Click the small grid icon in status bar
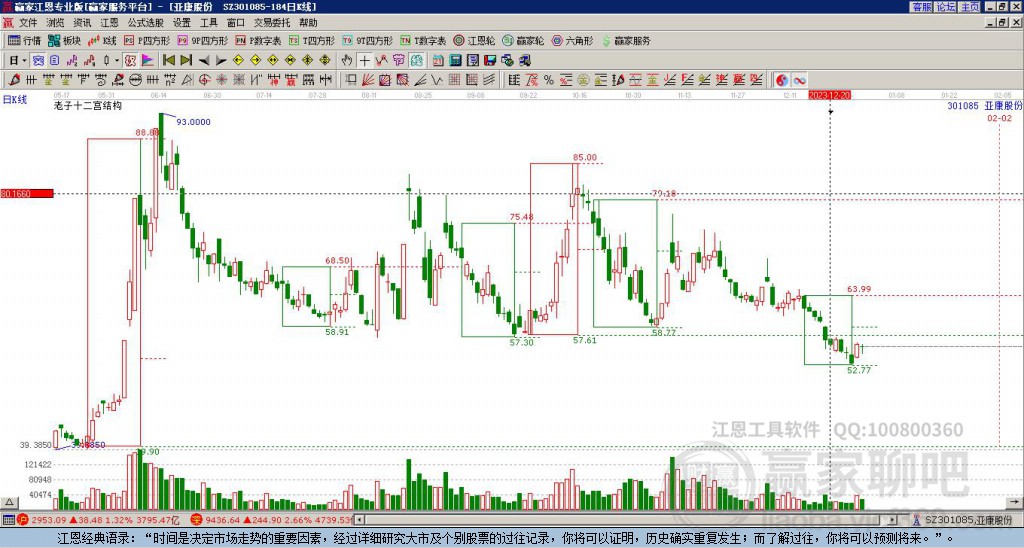Screen dimensions: 1024x548 click(8, 520)
